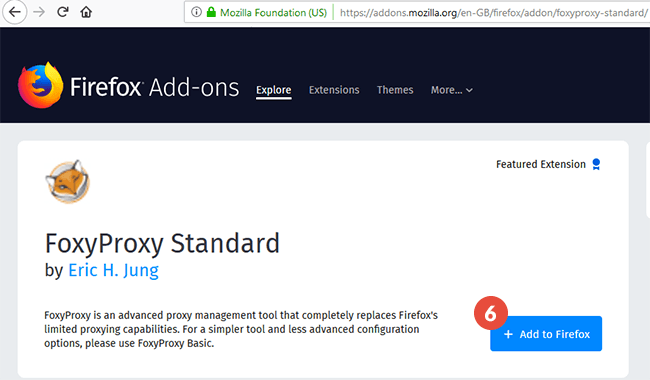650x380 pixels.
Task: Click the green padlock security icon
Action: point(211,12)
